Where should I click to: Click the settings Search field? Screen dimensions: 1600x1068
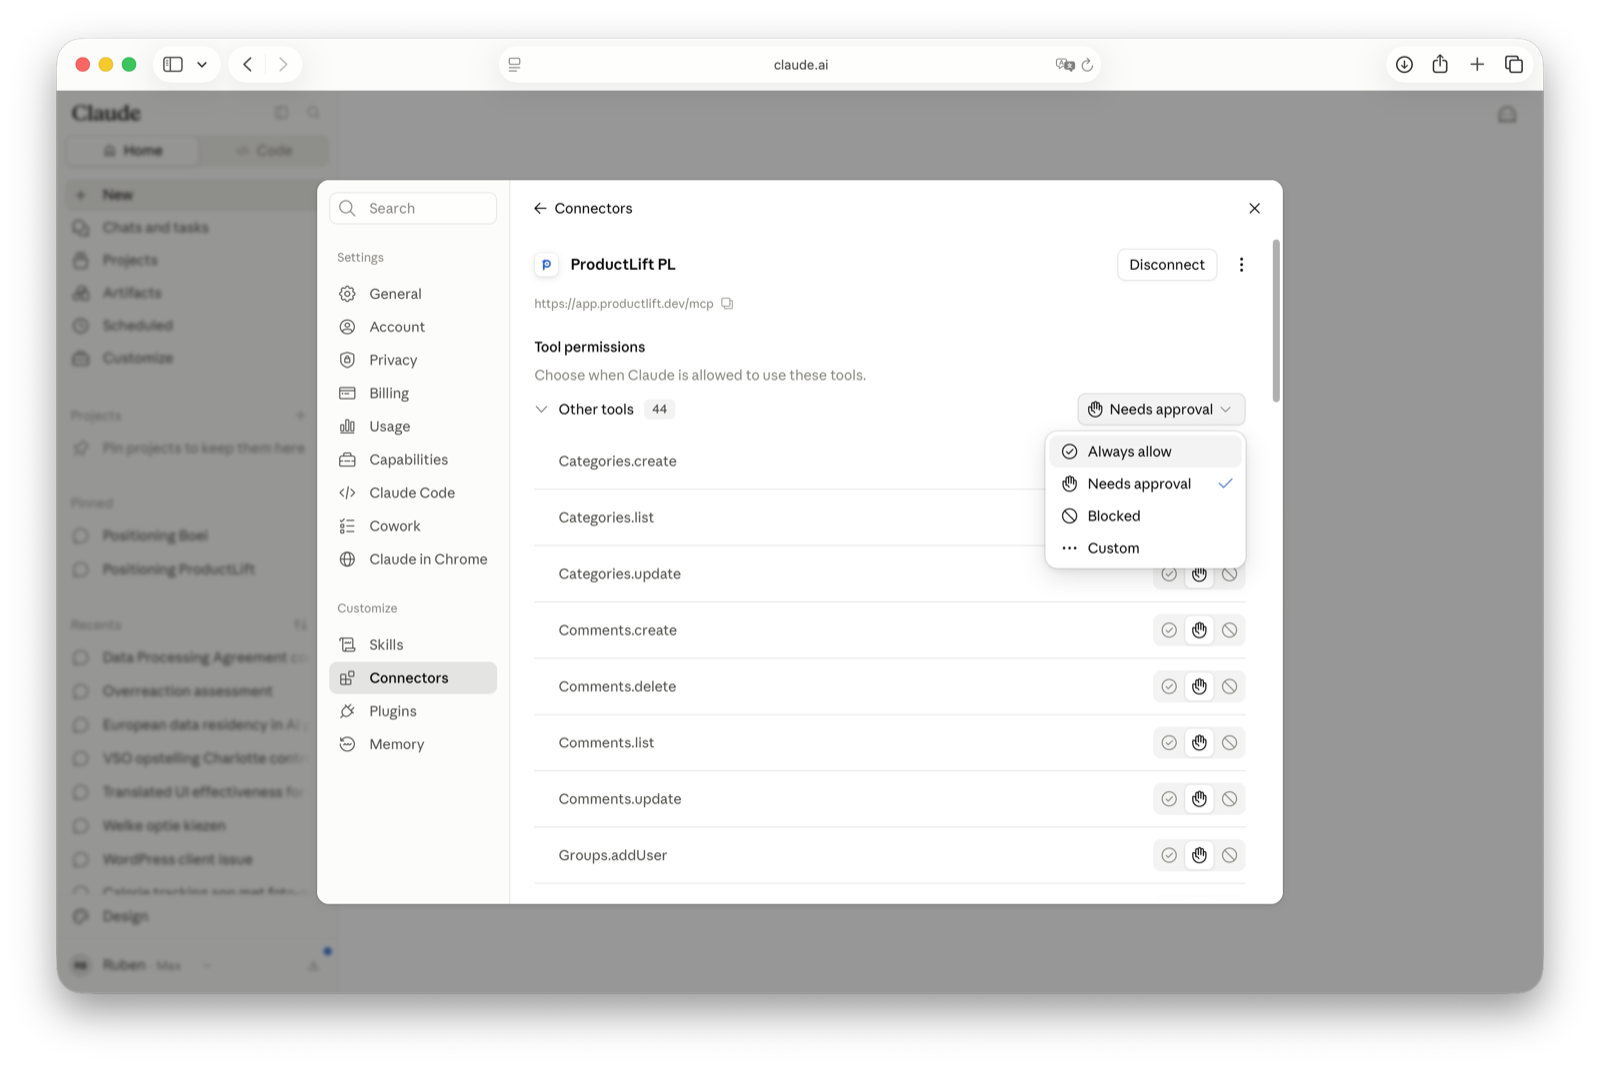413,208
